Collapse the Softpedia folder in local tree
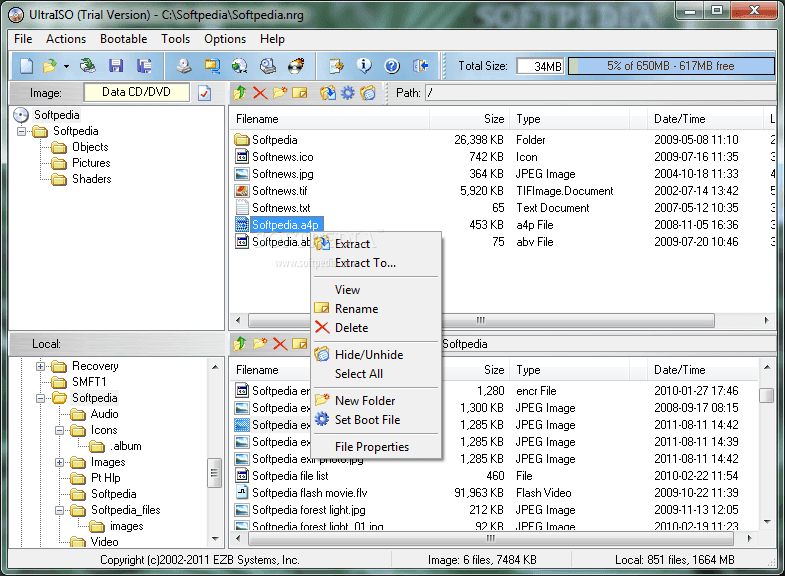The width and height of the screenshot is (785, 576). point(41,398)
